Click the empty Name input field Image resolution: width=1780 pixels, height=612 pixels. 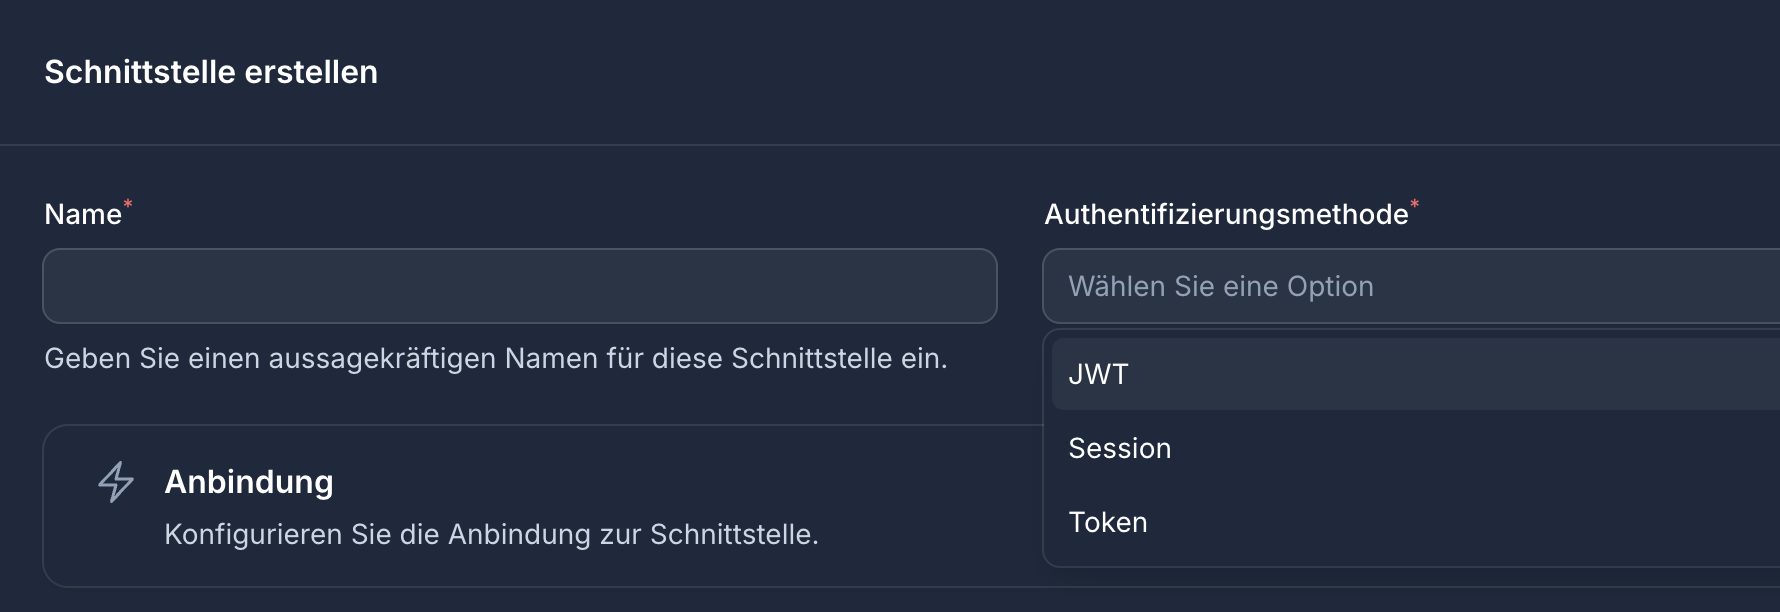point(519,286)
